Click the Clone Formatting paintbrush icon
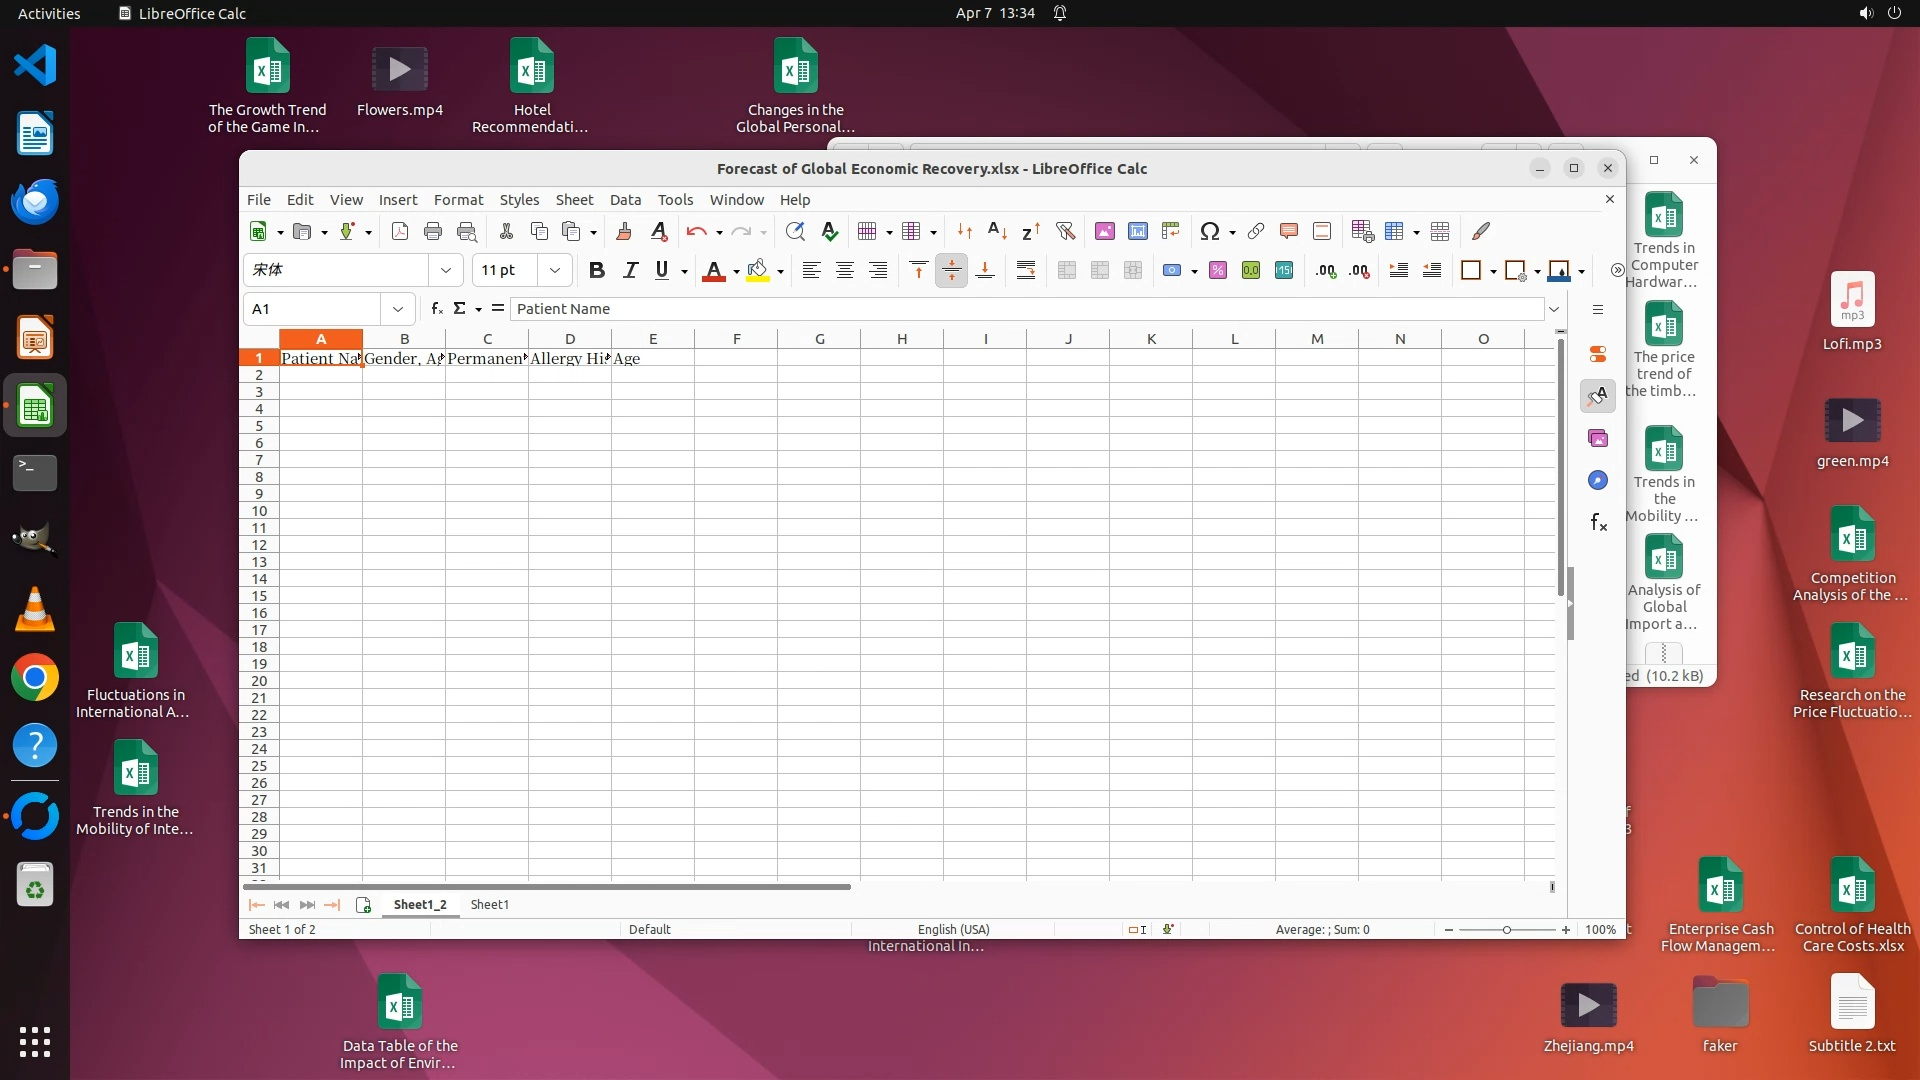This screenshot has height=1080, width=1920. click(x=624, y=232)
